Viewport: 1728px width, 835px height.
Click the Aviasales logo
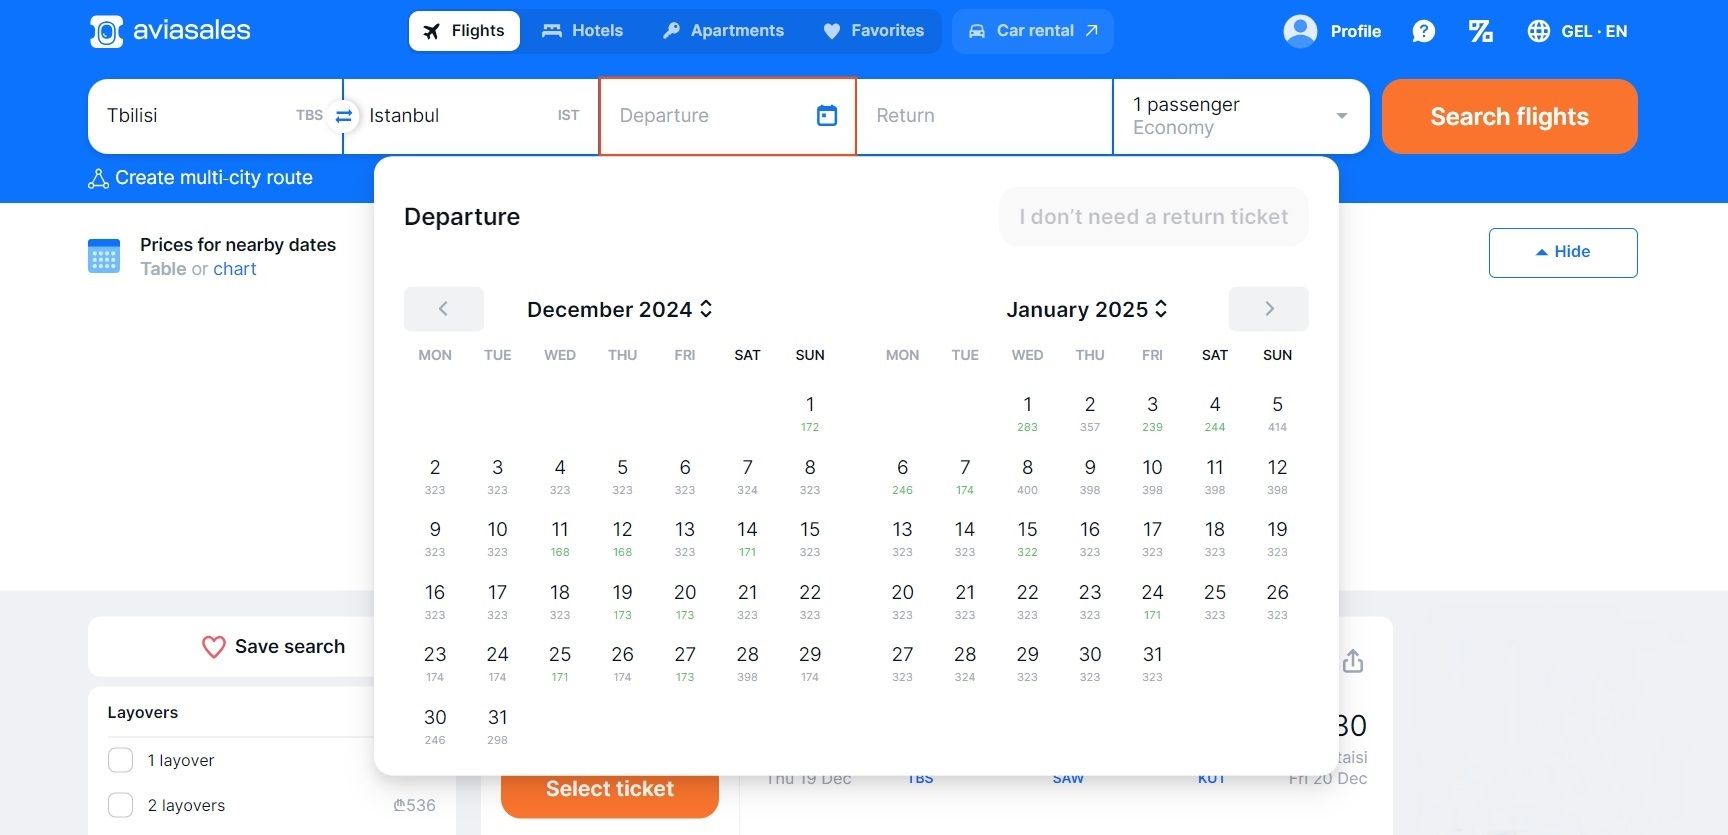pyautogui.click(x=170, y=31)
